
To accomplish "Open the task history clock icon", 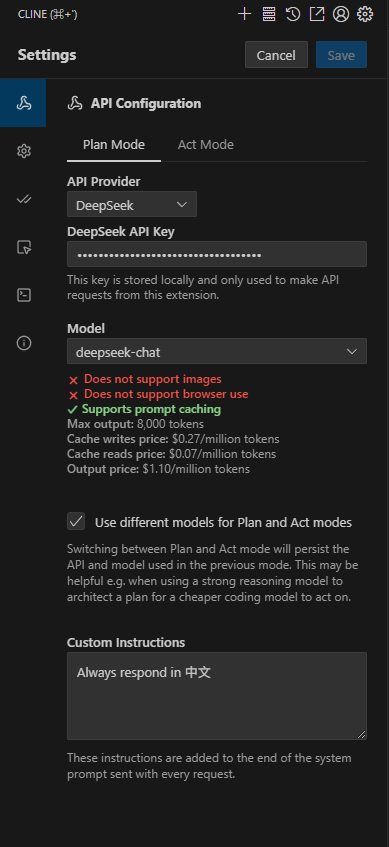I will [x=293, y=14].
